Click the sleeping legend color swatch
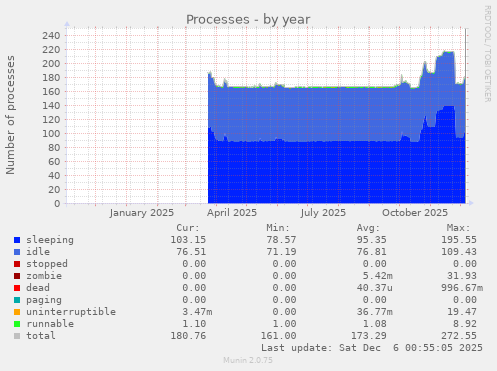Screen dimensions: 497x371 pyautogui.click(x=17, y=240)
